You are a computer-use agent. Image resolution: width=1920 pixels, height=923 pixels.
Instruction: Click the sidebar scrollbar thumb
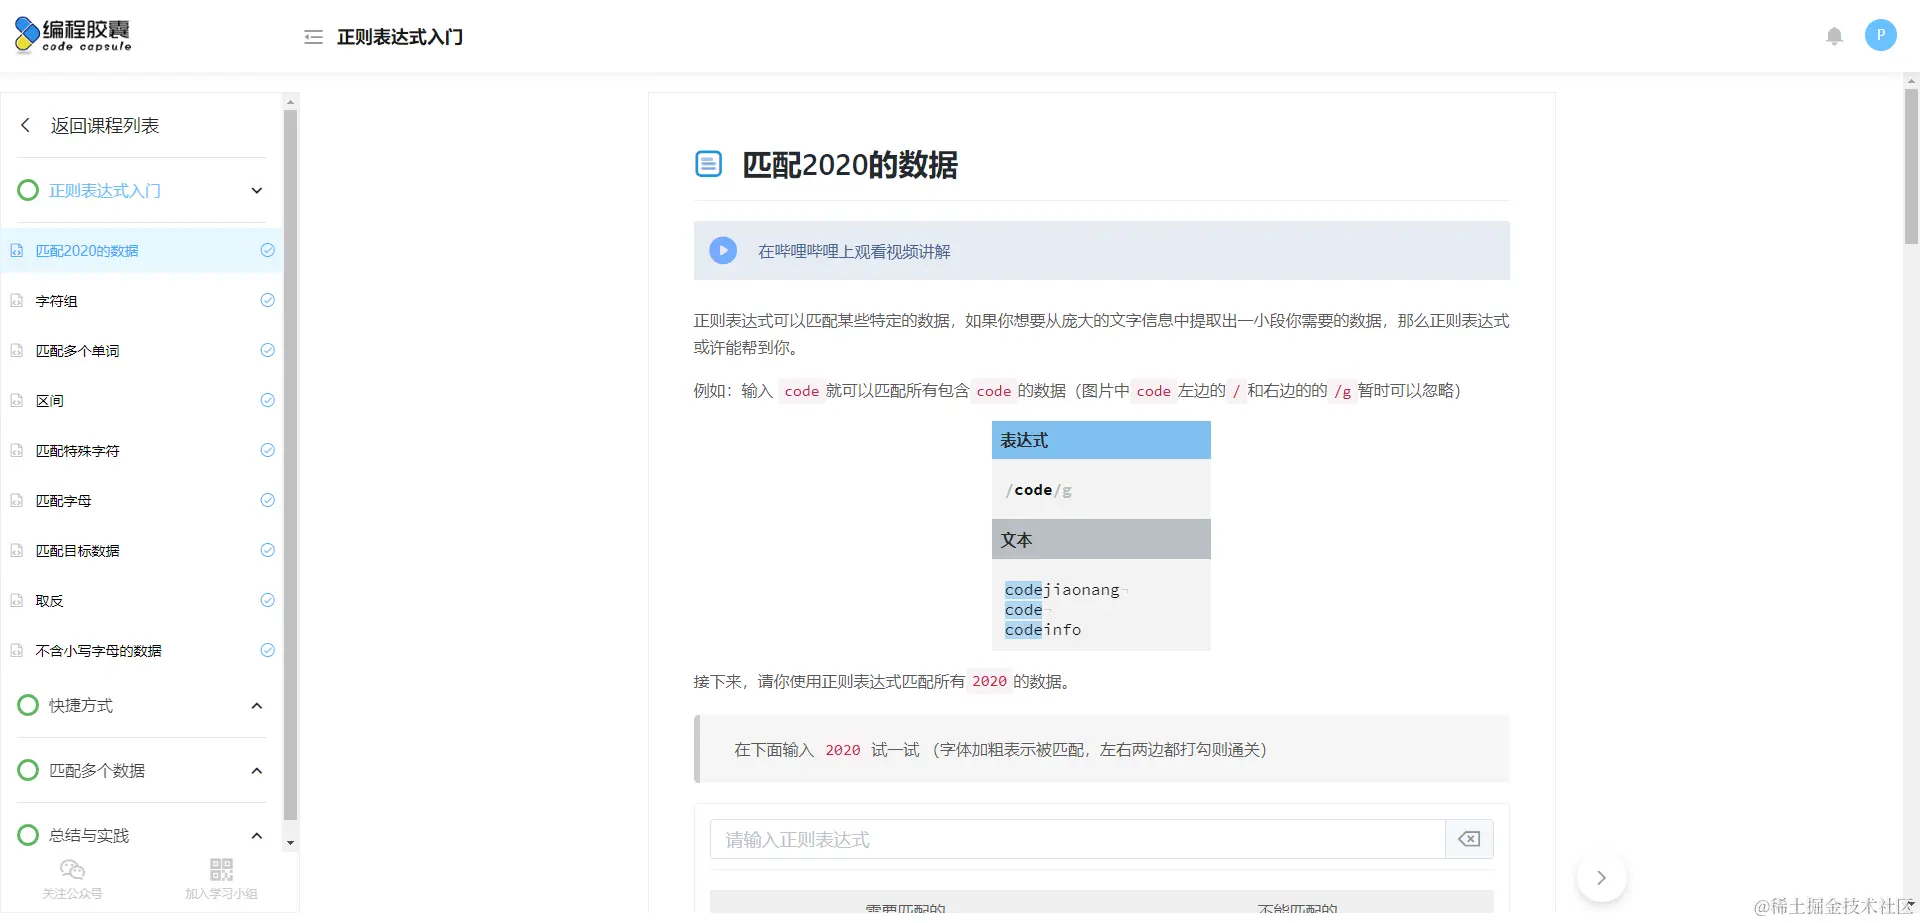pyautogui.click(x=290, y=464)
